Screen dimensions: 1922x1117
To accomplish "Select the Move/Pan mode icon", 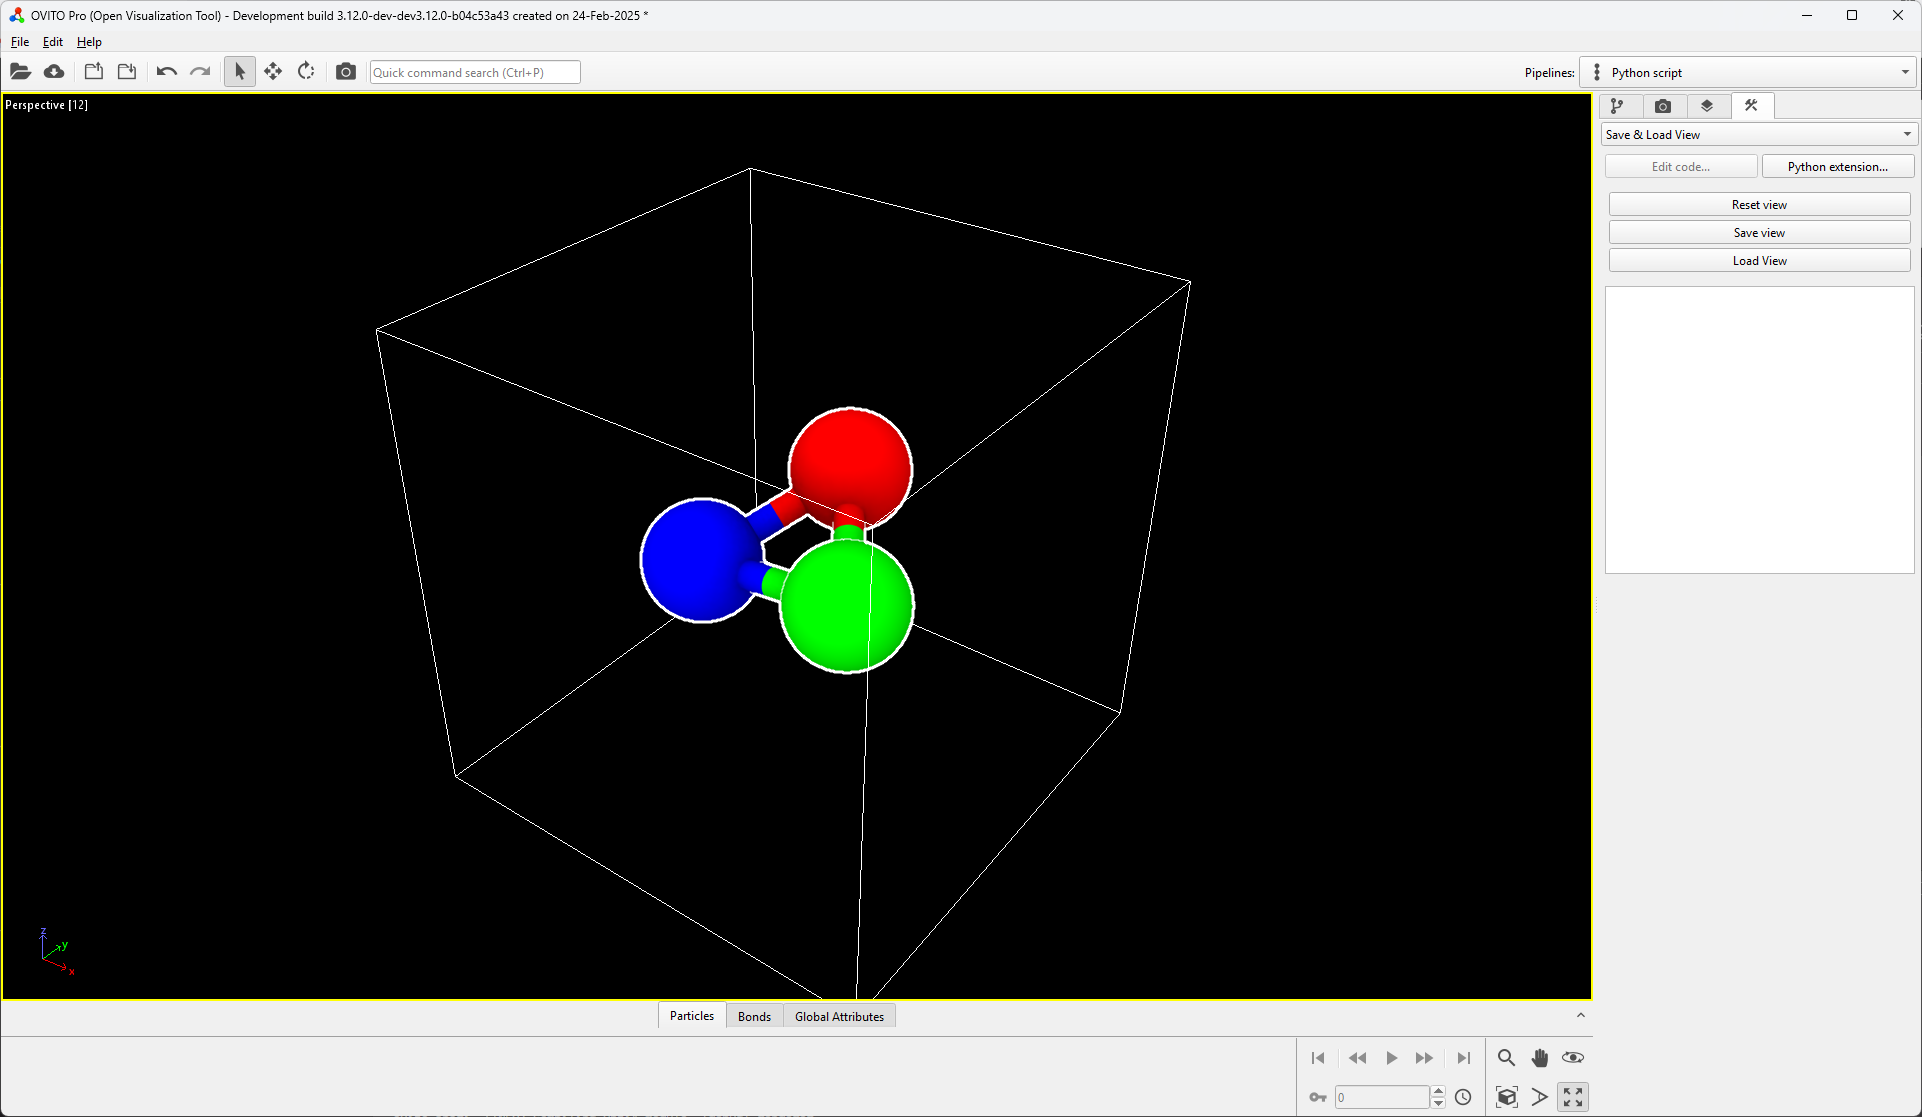I will click(273, 72).
